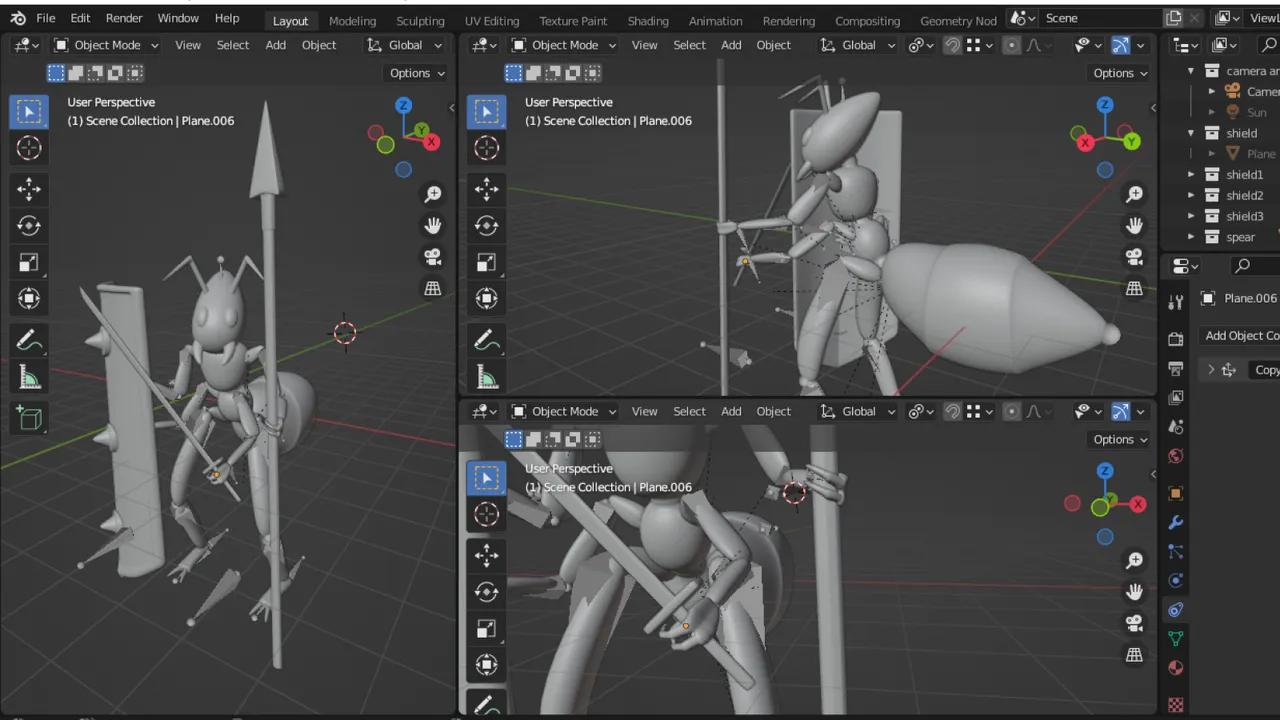Open the Object Data green triangle tab
Screen dimensions: 1280x720
point(1176,638)
